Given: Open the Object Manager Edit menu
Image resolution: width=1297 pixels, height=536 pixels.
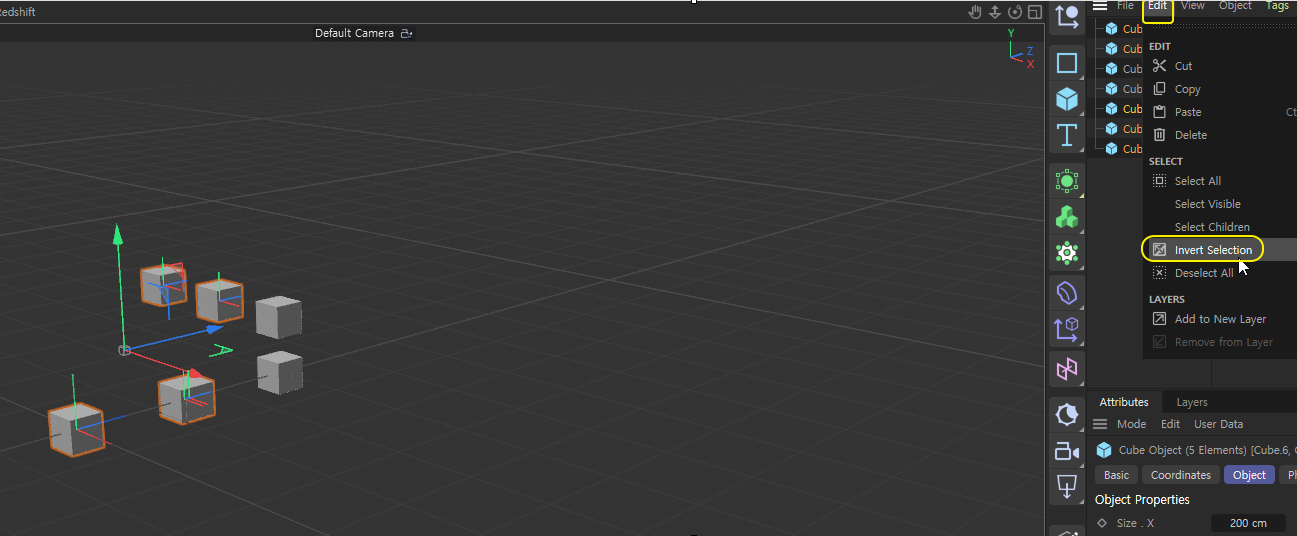Looking at the screenshot, I should pos(1157,6).
